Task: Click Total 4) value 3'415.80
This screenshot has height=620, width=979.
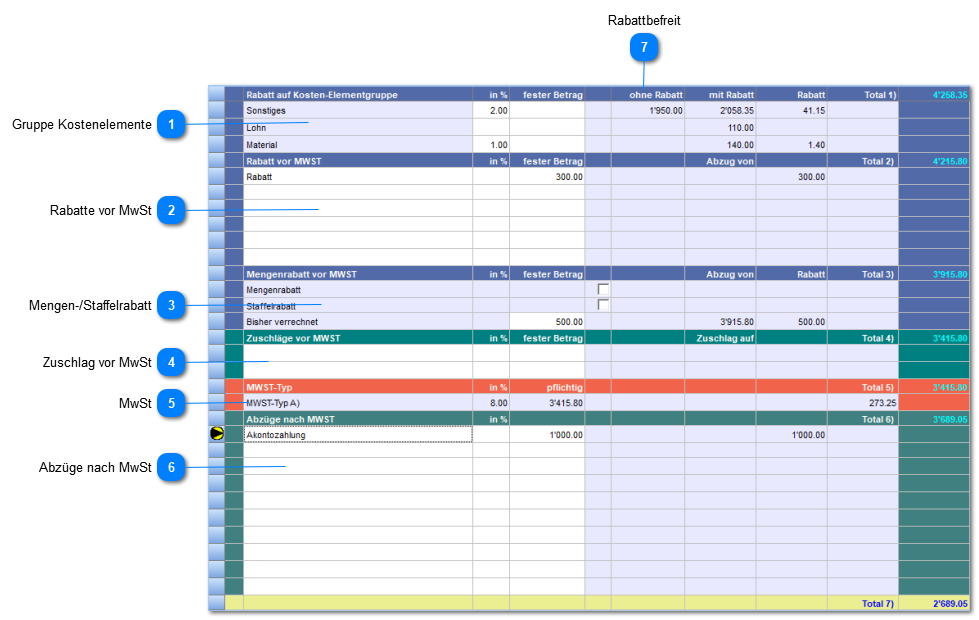Action: (950, 338)
